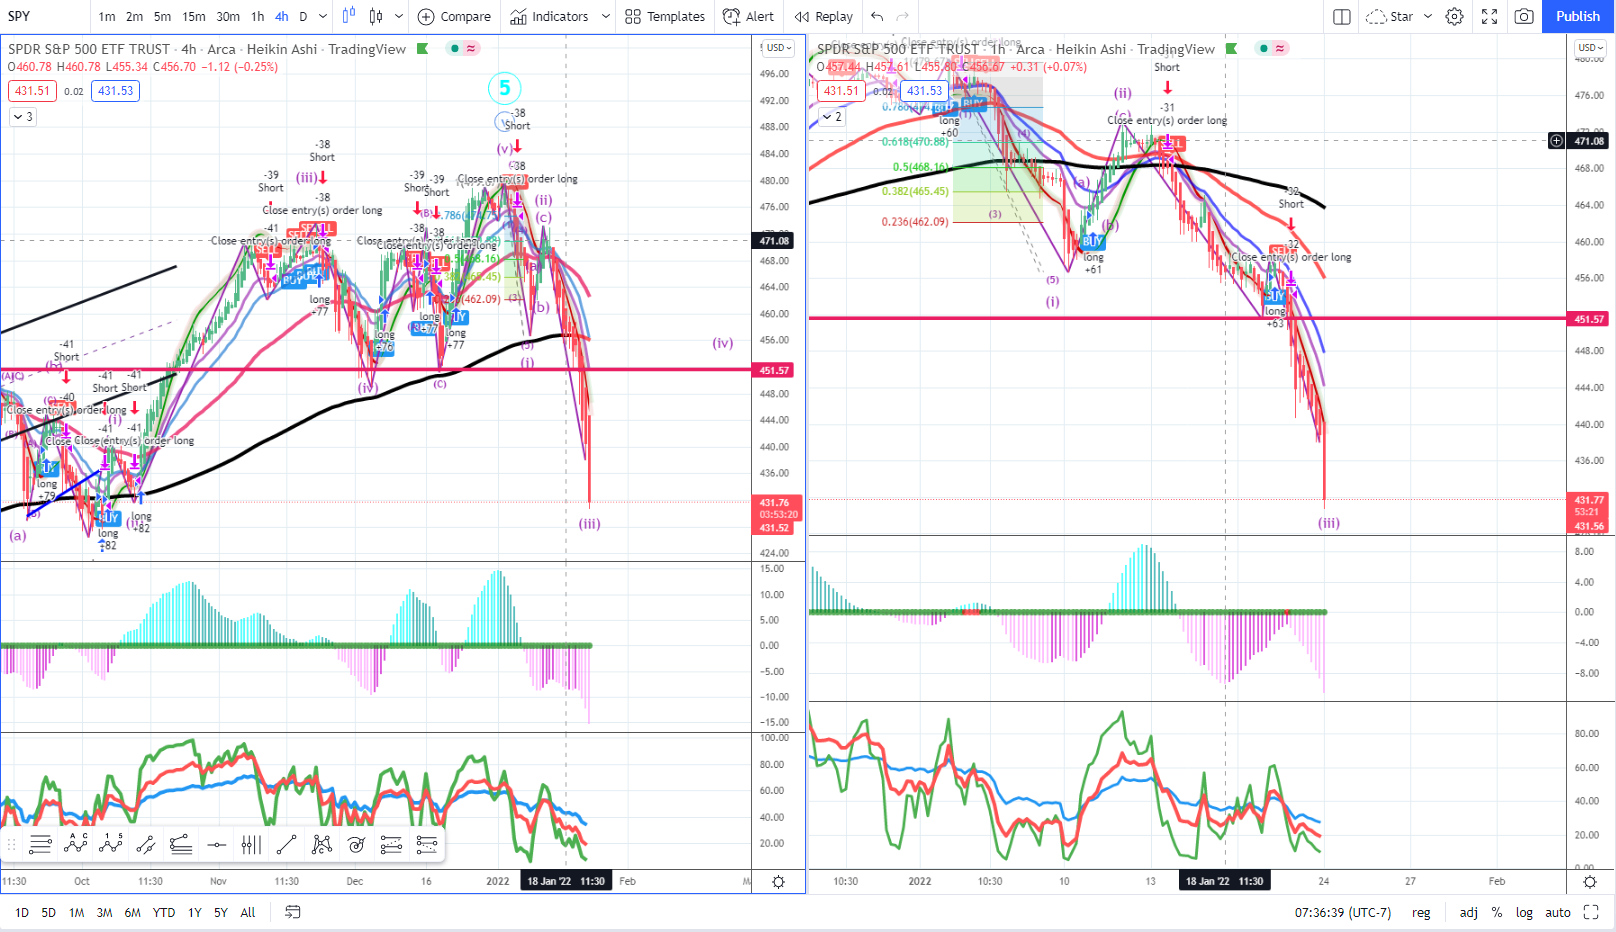Take a chart snapshot with camera icon
This screenshot has width=1616, height=932.
(x=1524, y=16)
